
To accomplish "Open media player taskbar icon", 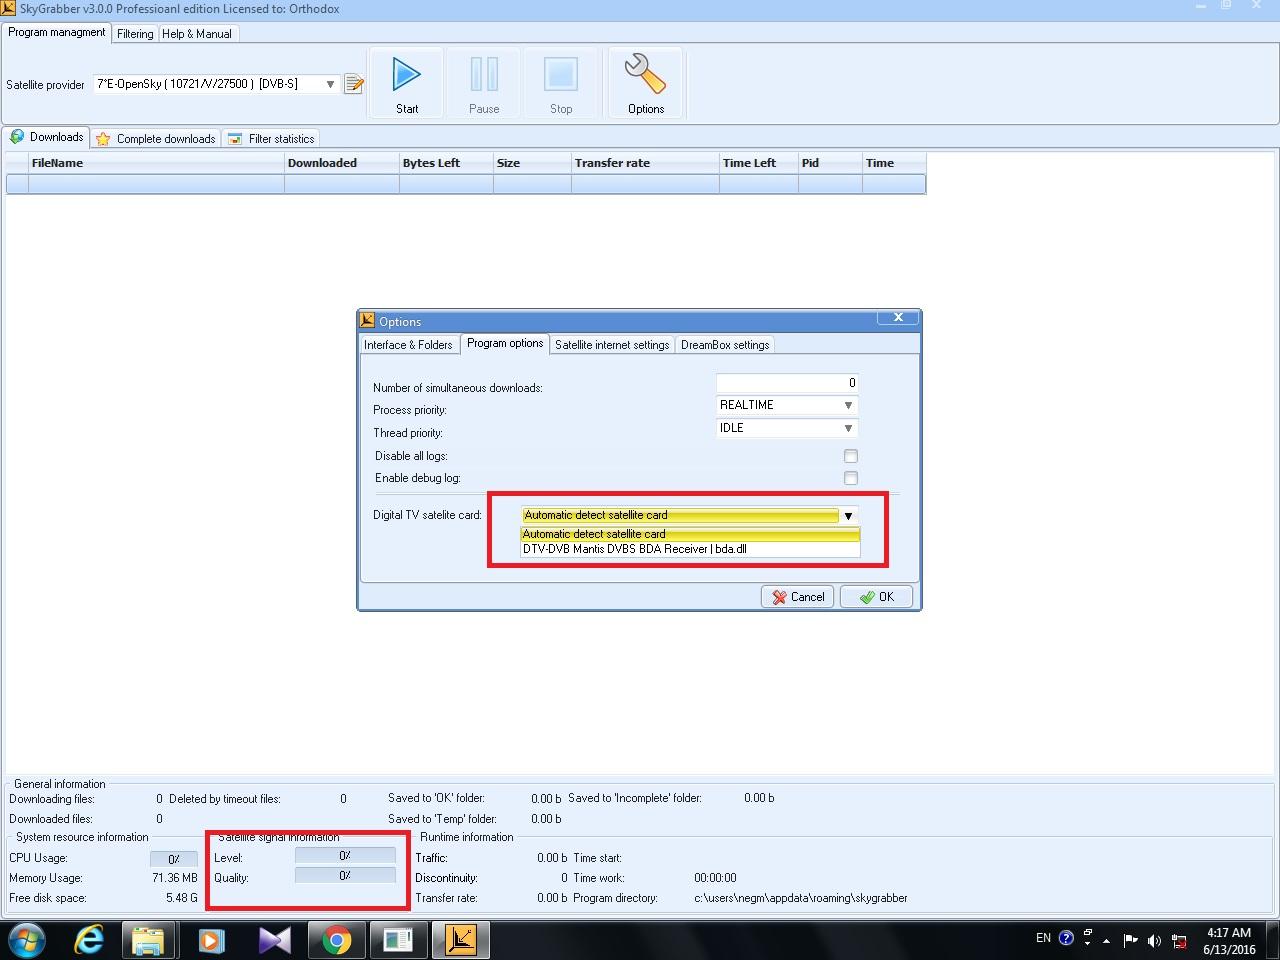I will click(x=212, y=940).
